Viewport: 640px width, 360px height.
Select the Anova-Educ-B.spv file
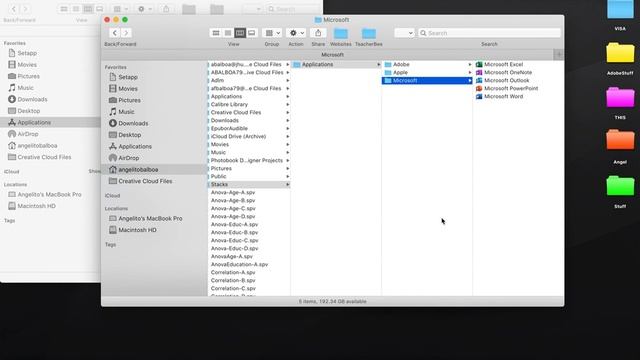point(234,232)
